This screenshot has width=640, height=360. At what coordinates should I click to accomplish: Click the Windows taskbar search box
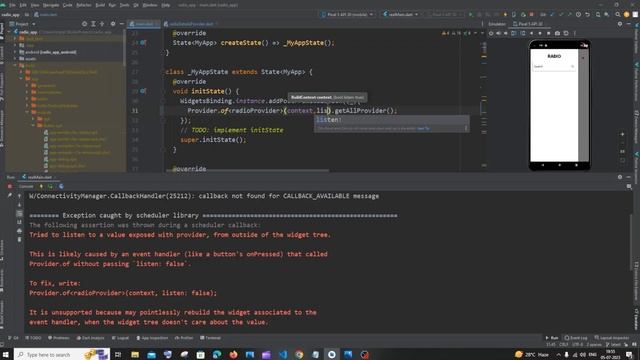tap(62, 355)
